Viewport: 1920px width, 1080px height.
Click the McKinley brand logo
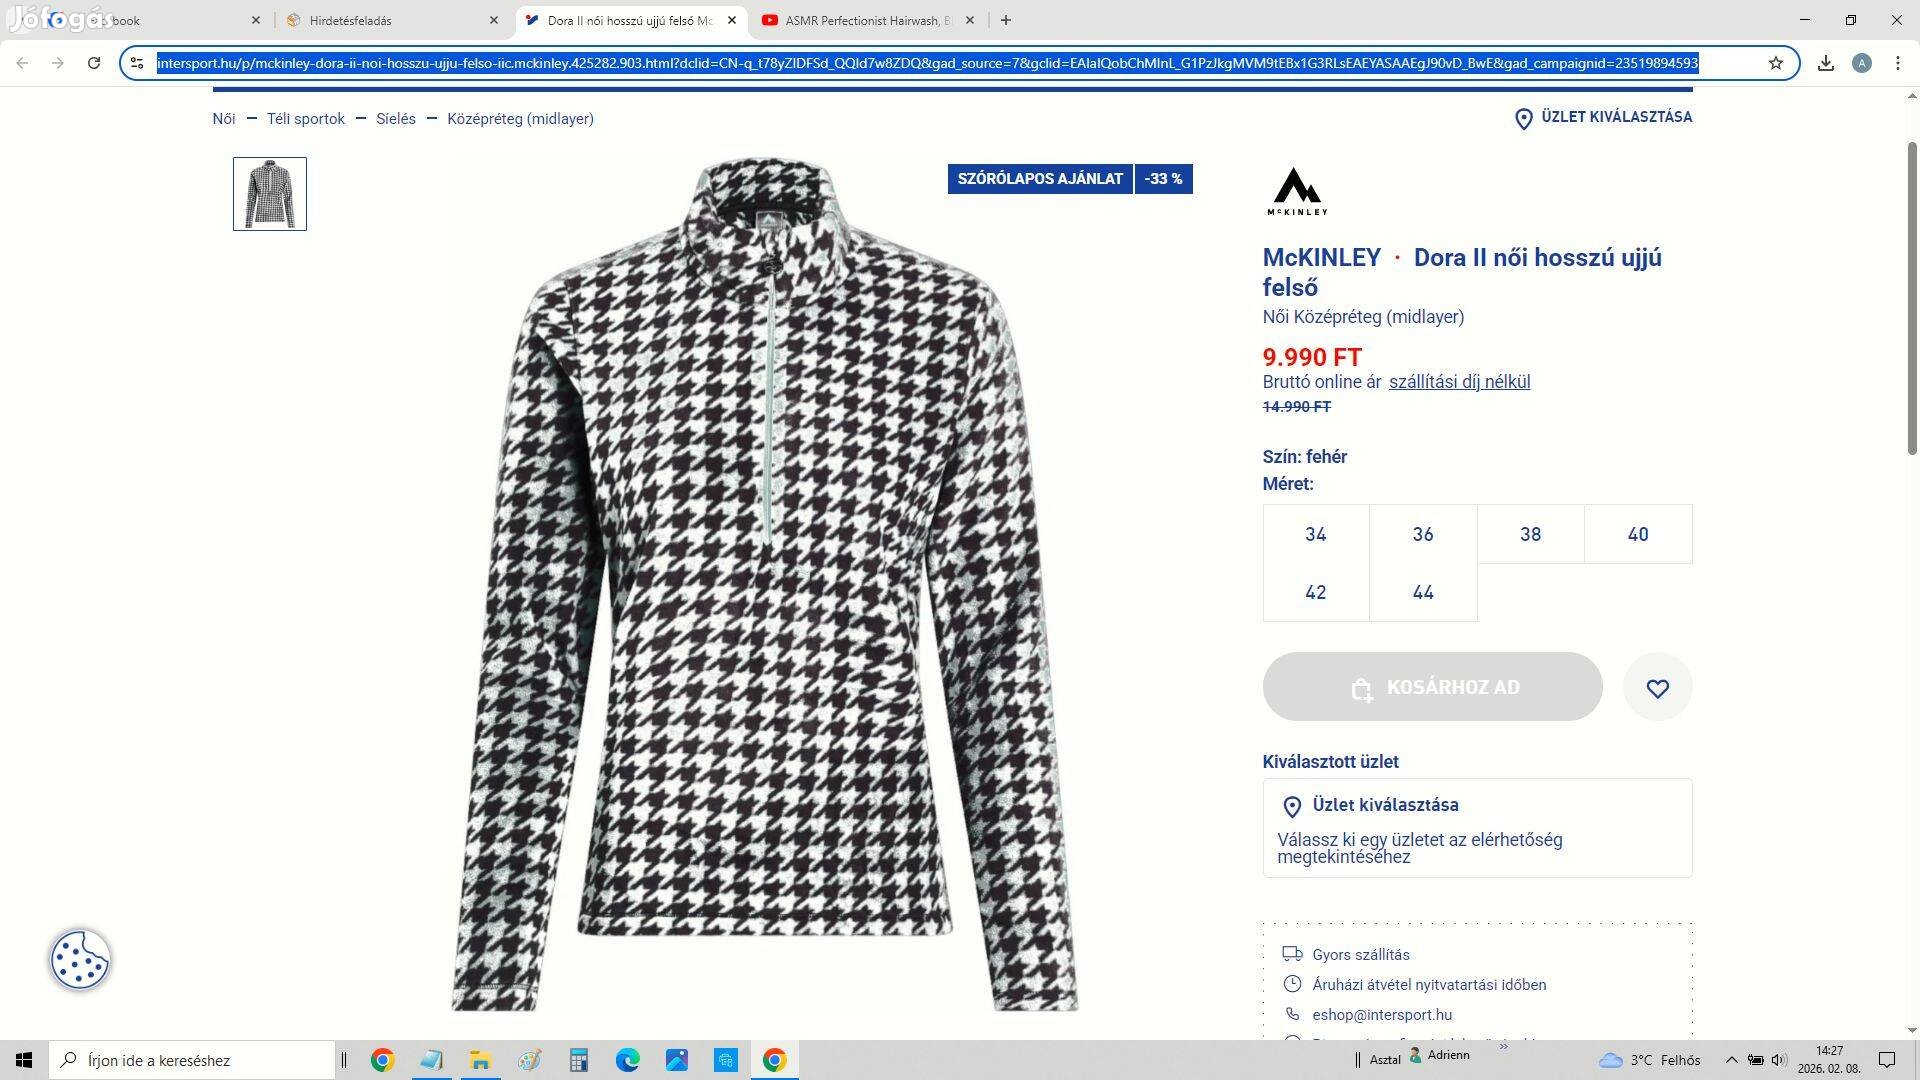pyautogui.click(x=1297, y=191)
